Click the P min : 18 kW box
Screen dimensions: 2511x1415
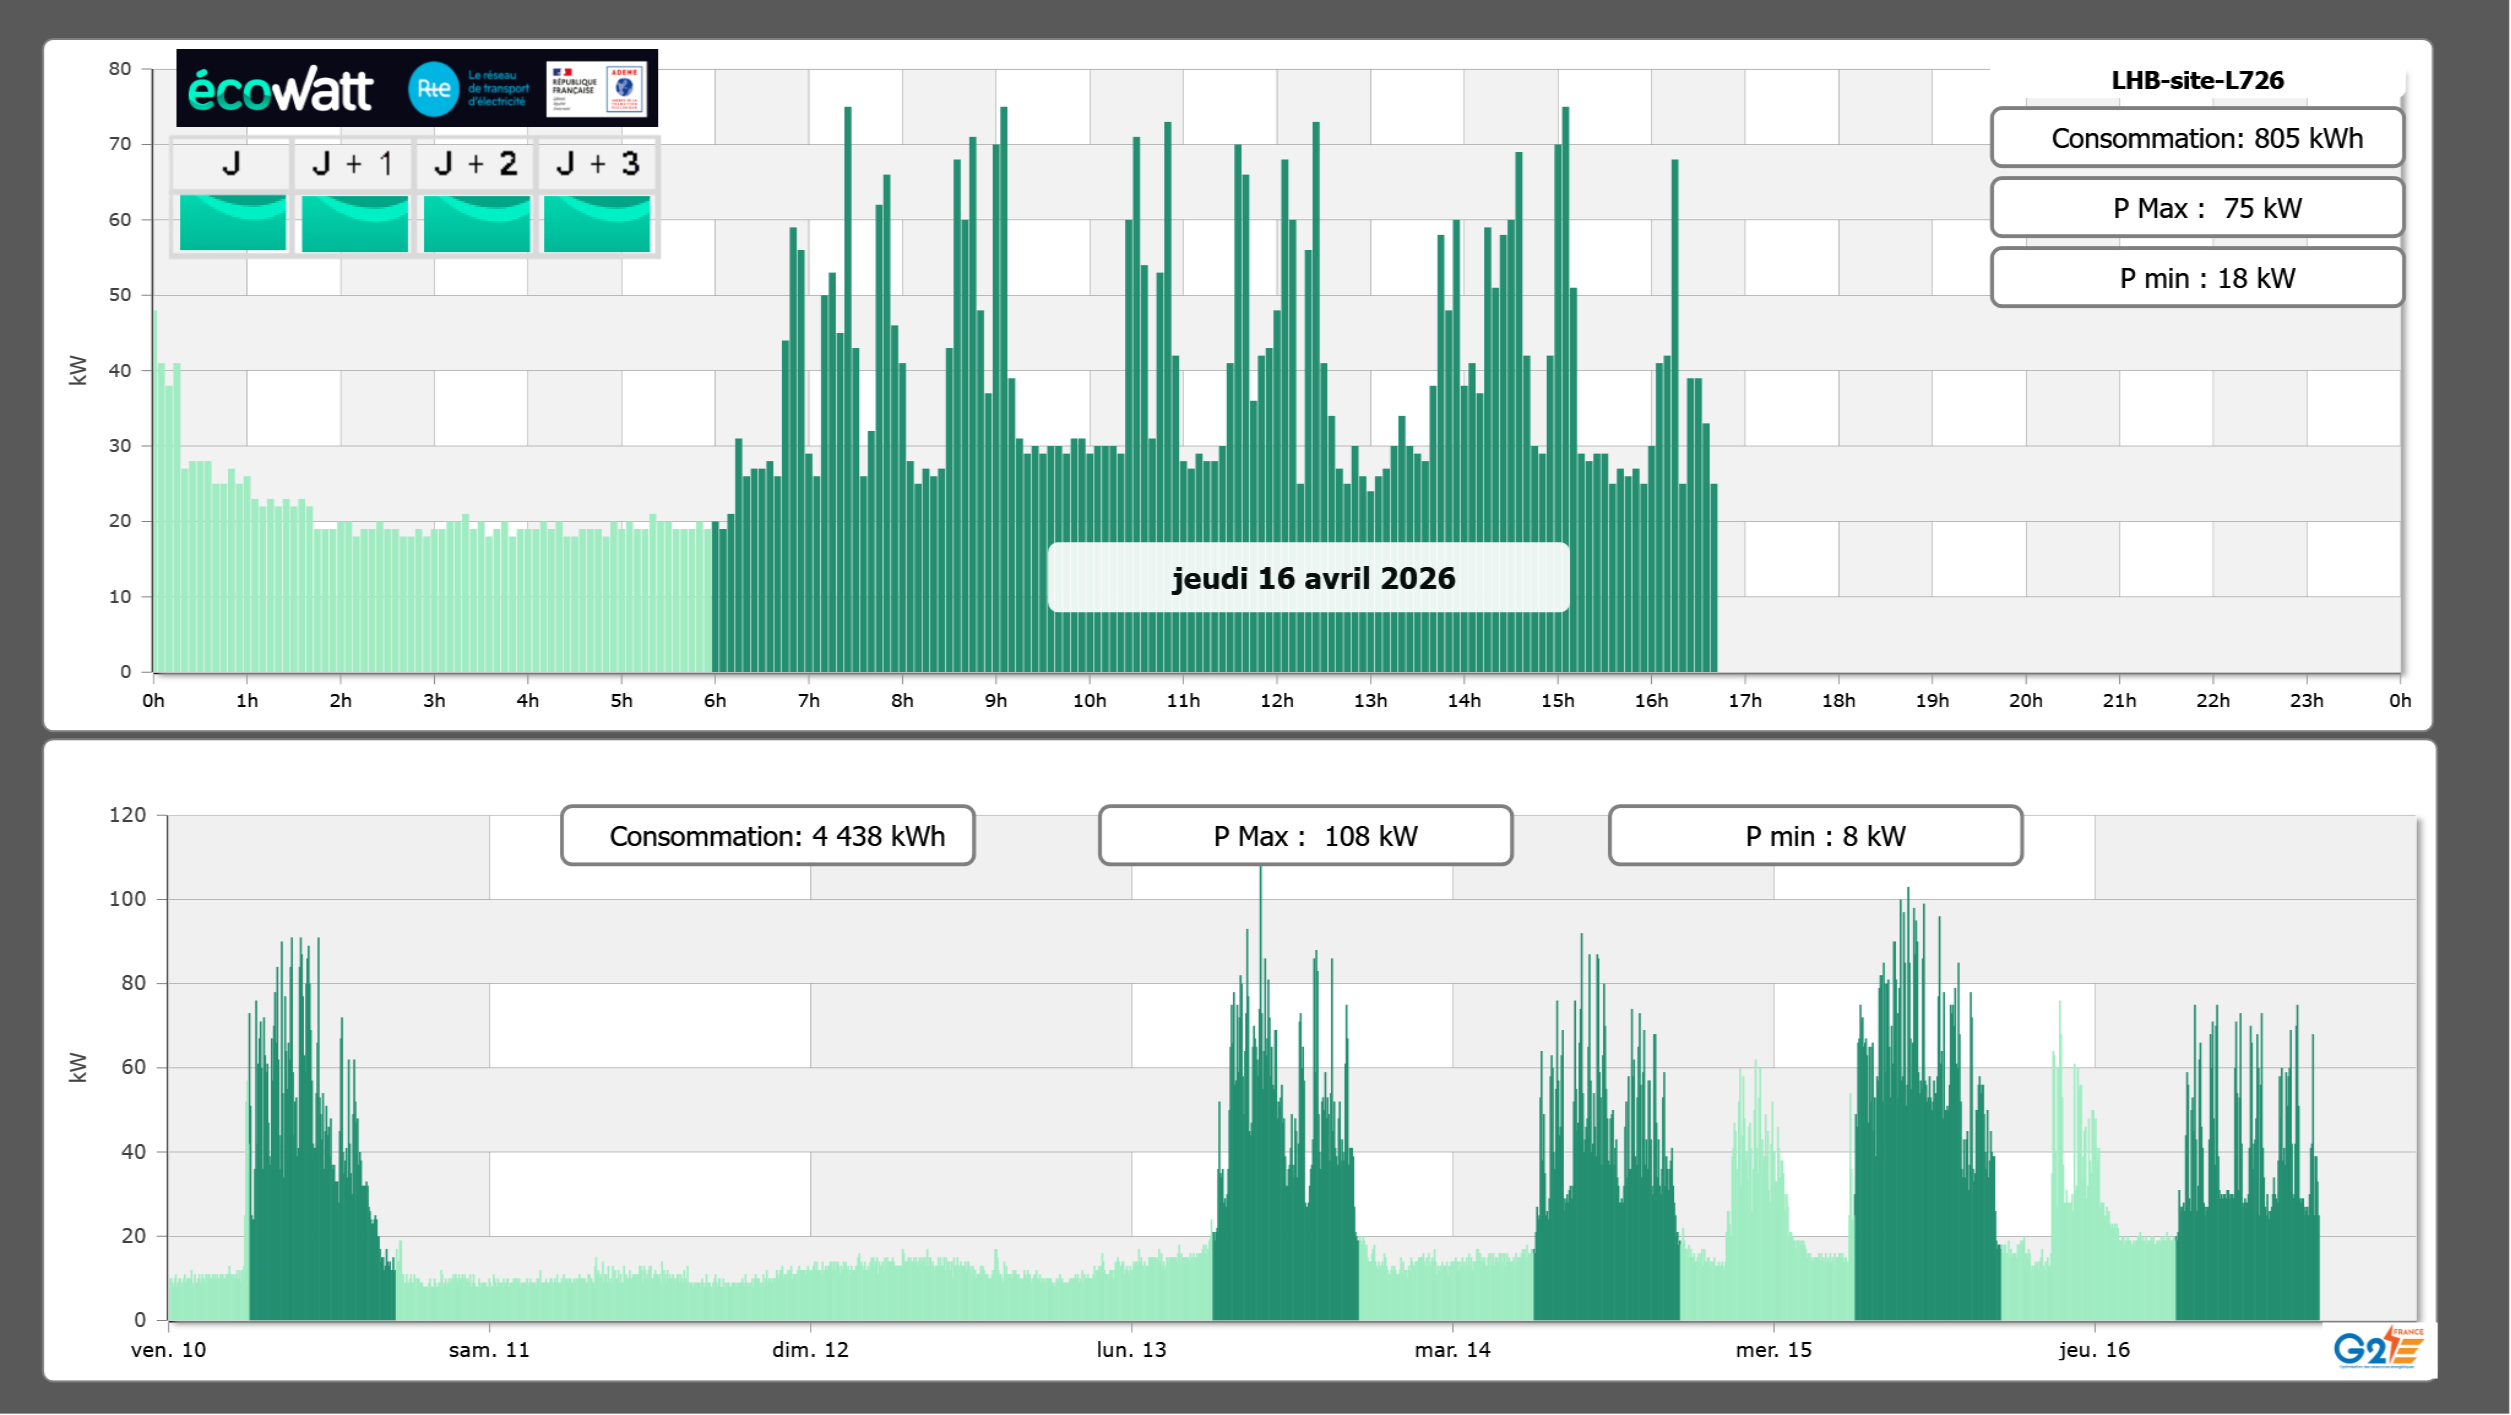coord(2196,278)
